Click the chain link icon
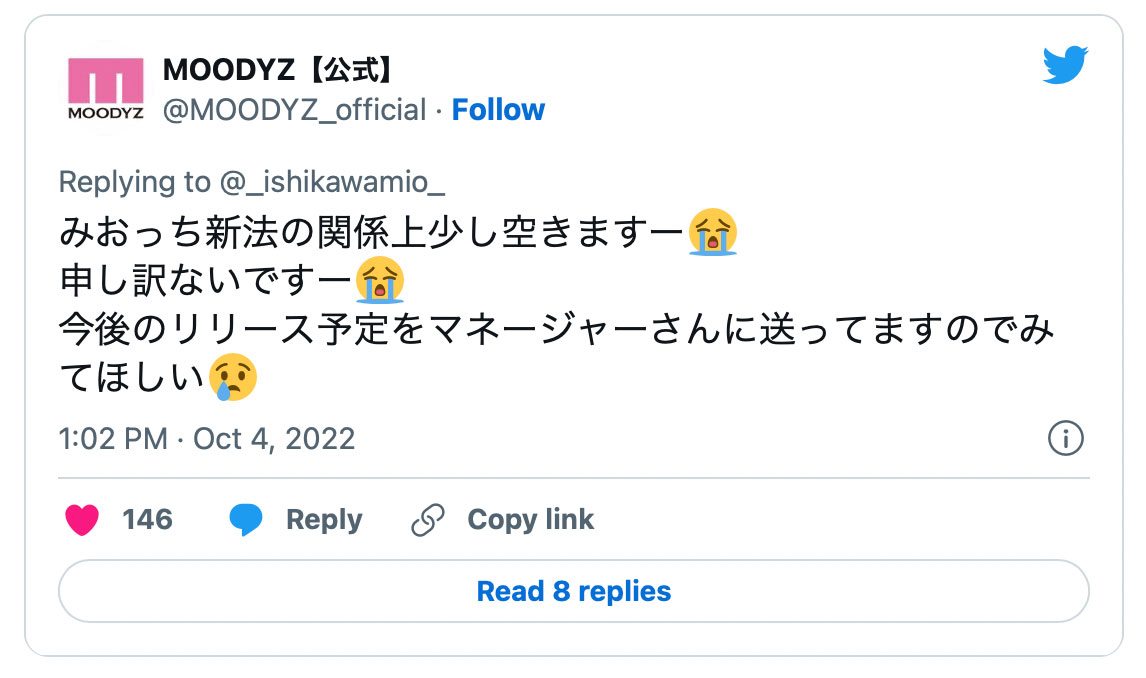 coord(428,520)
